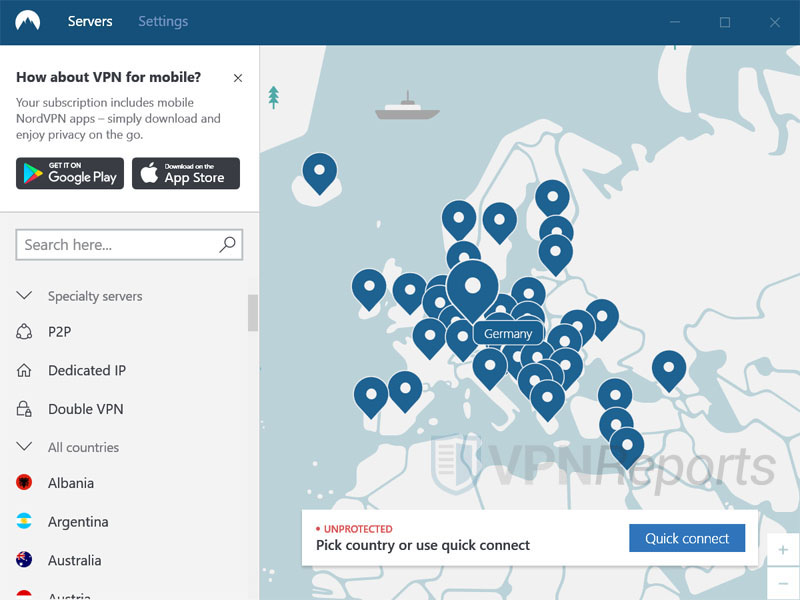Maximize the NordVPN window
This screenshot has width=800, height=600.
(724, 22)
